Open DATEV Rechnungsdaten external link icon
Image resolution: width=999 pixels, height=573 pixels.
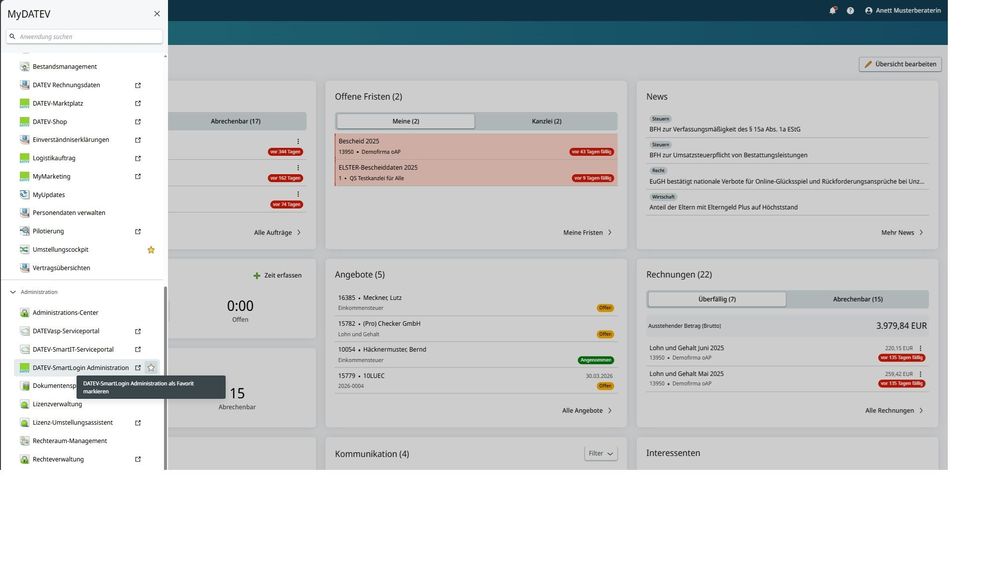click(138, 85)
